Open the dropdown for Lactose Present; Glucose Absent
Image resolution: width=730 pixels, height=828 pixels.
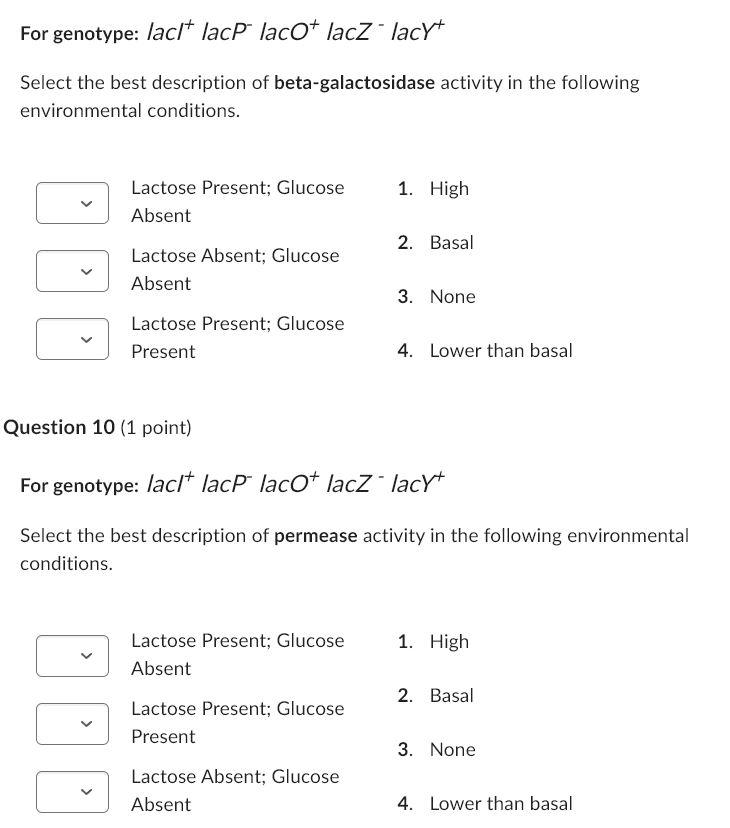[72, 202]
